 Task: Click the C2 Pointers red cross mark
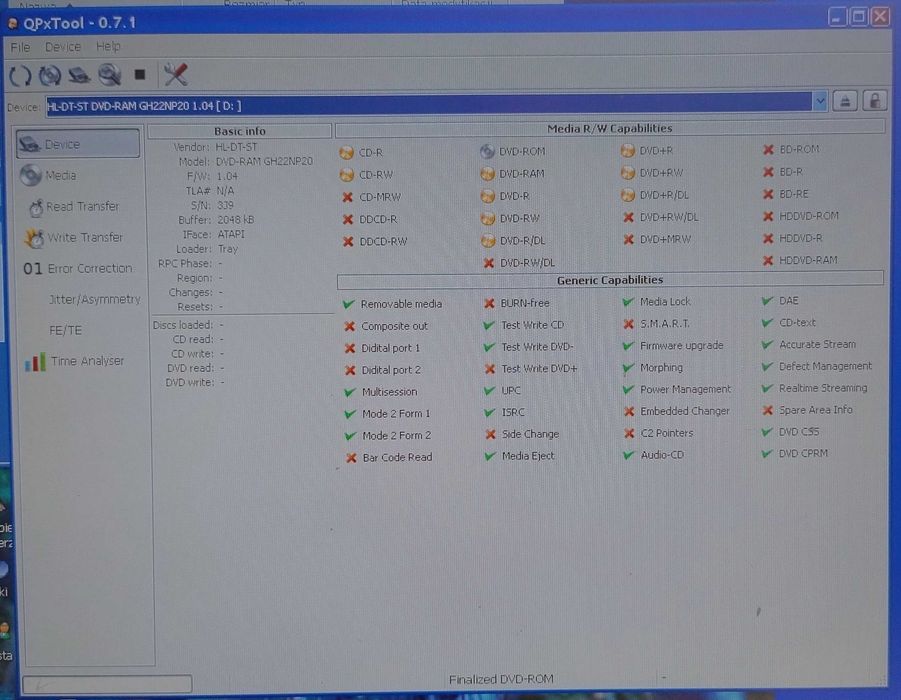pos(629,433)
